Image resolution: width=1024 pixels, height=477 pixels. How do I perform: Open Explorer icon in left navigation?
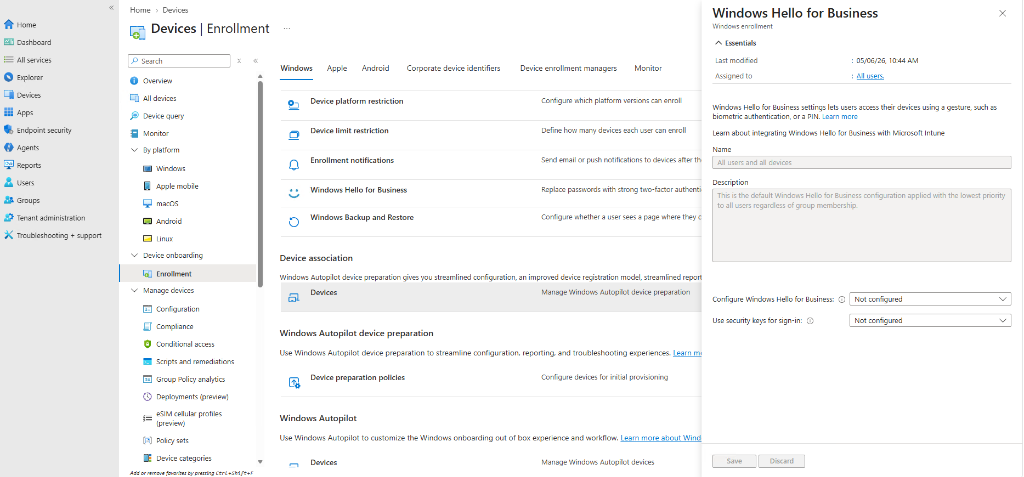(x=8, y=77)
